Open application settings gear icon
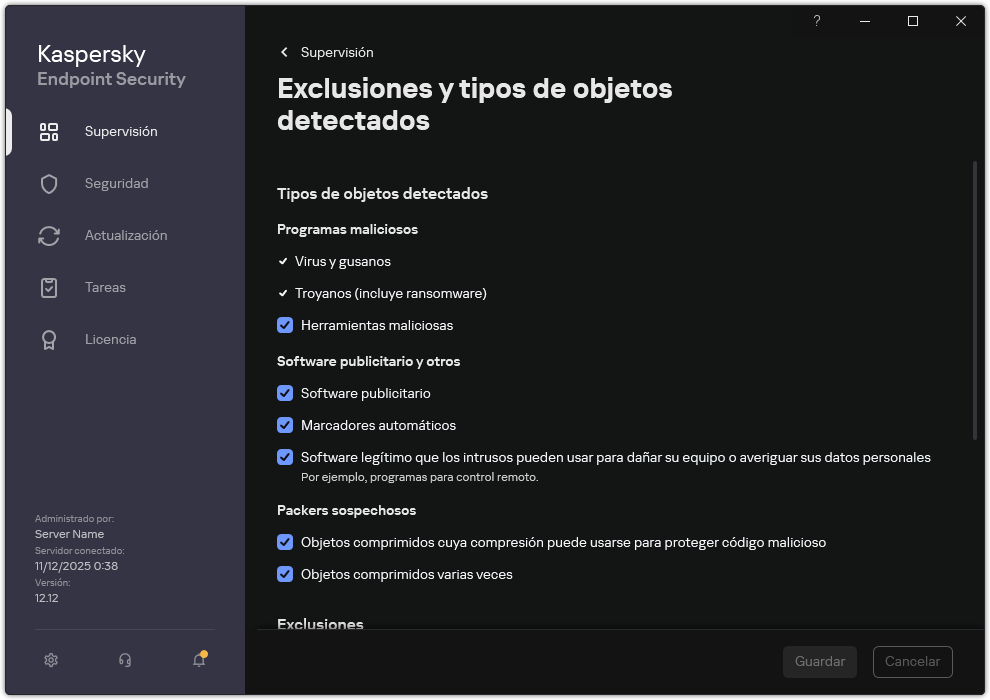Viewport: 990px width, 700px height. [x=50, y=660]
